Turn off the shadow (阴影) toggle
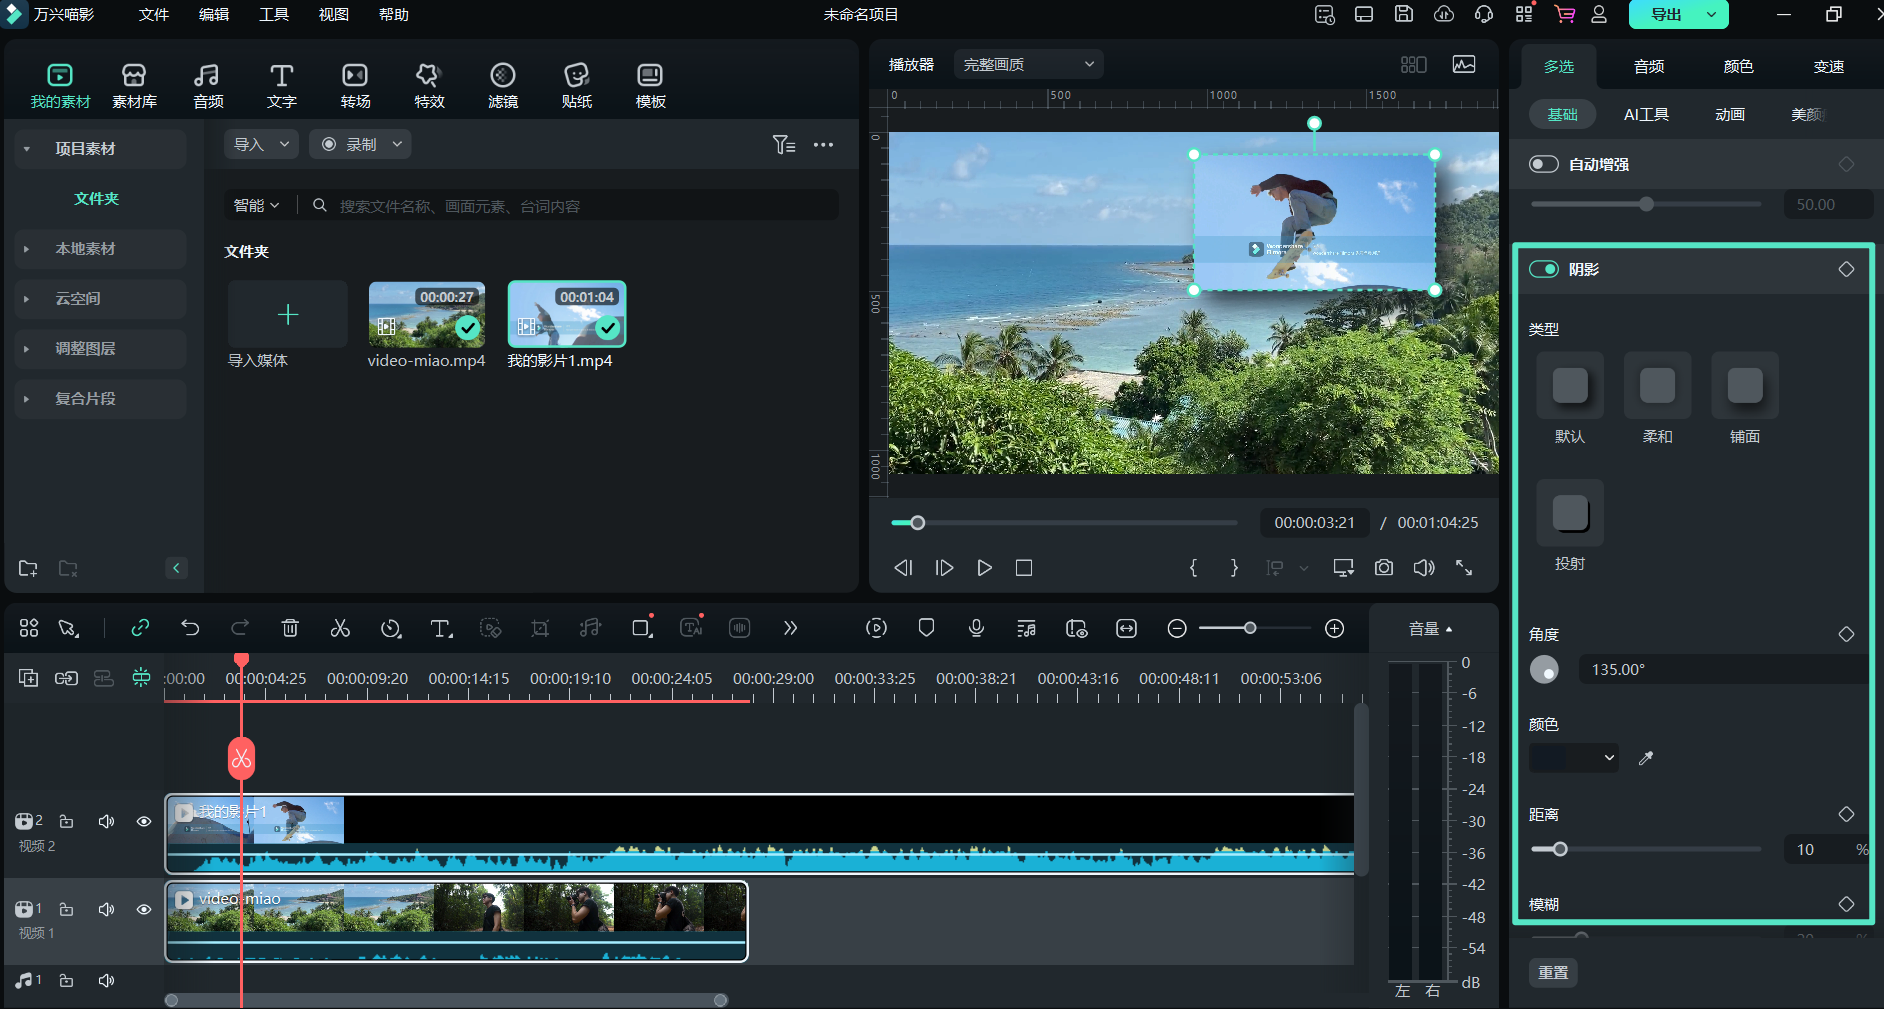 1544,269
